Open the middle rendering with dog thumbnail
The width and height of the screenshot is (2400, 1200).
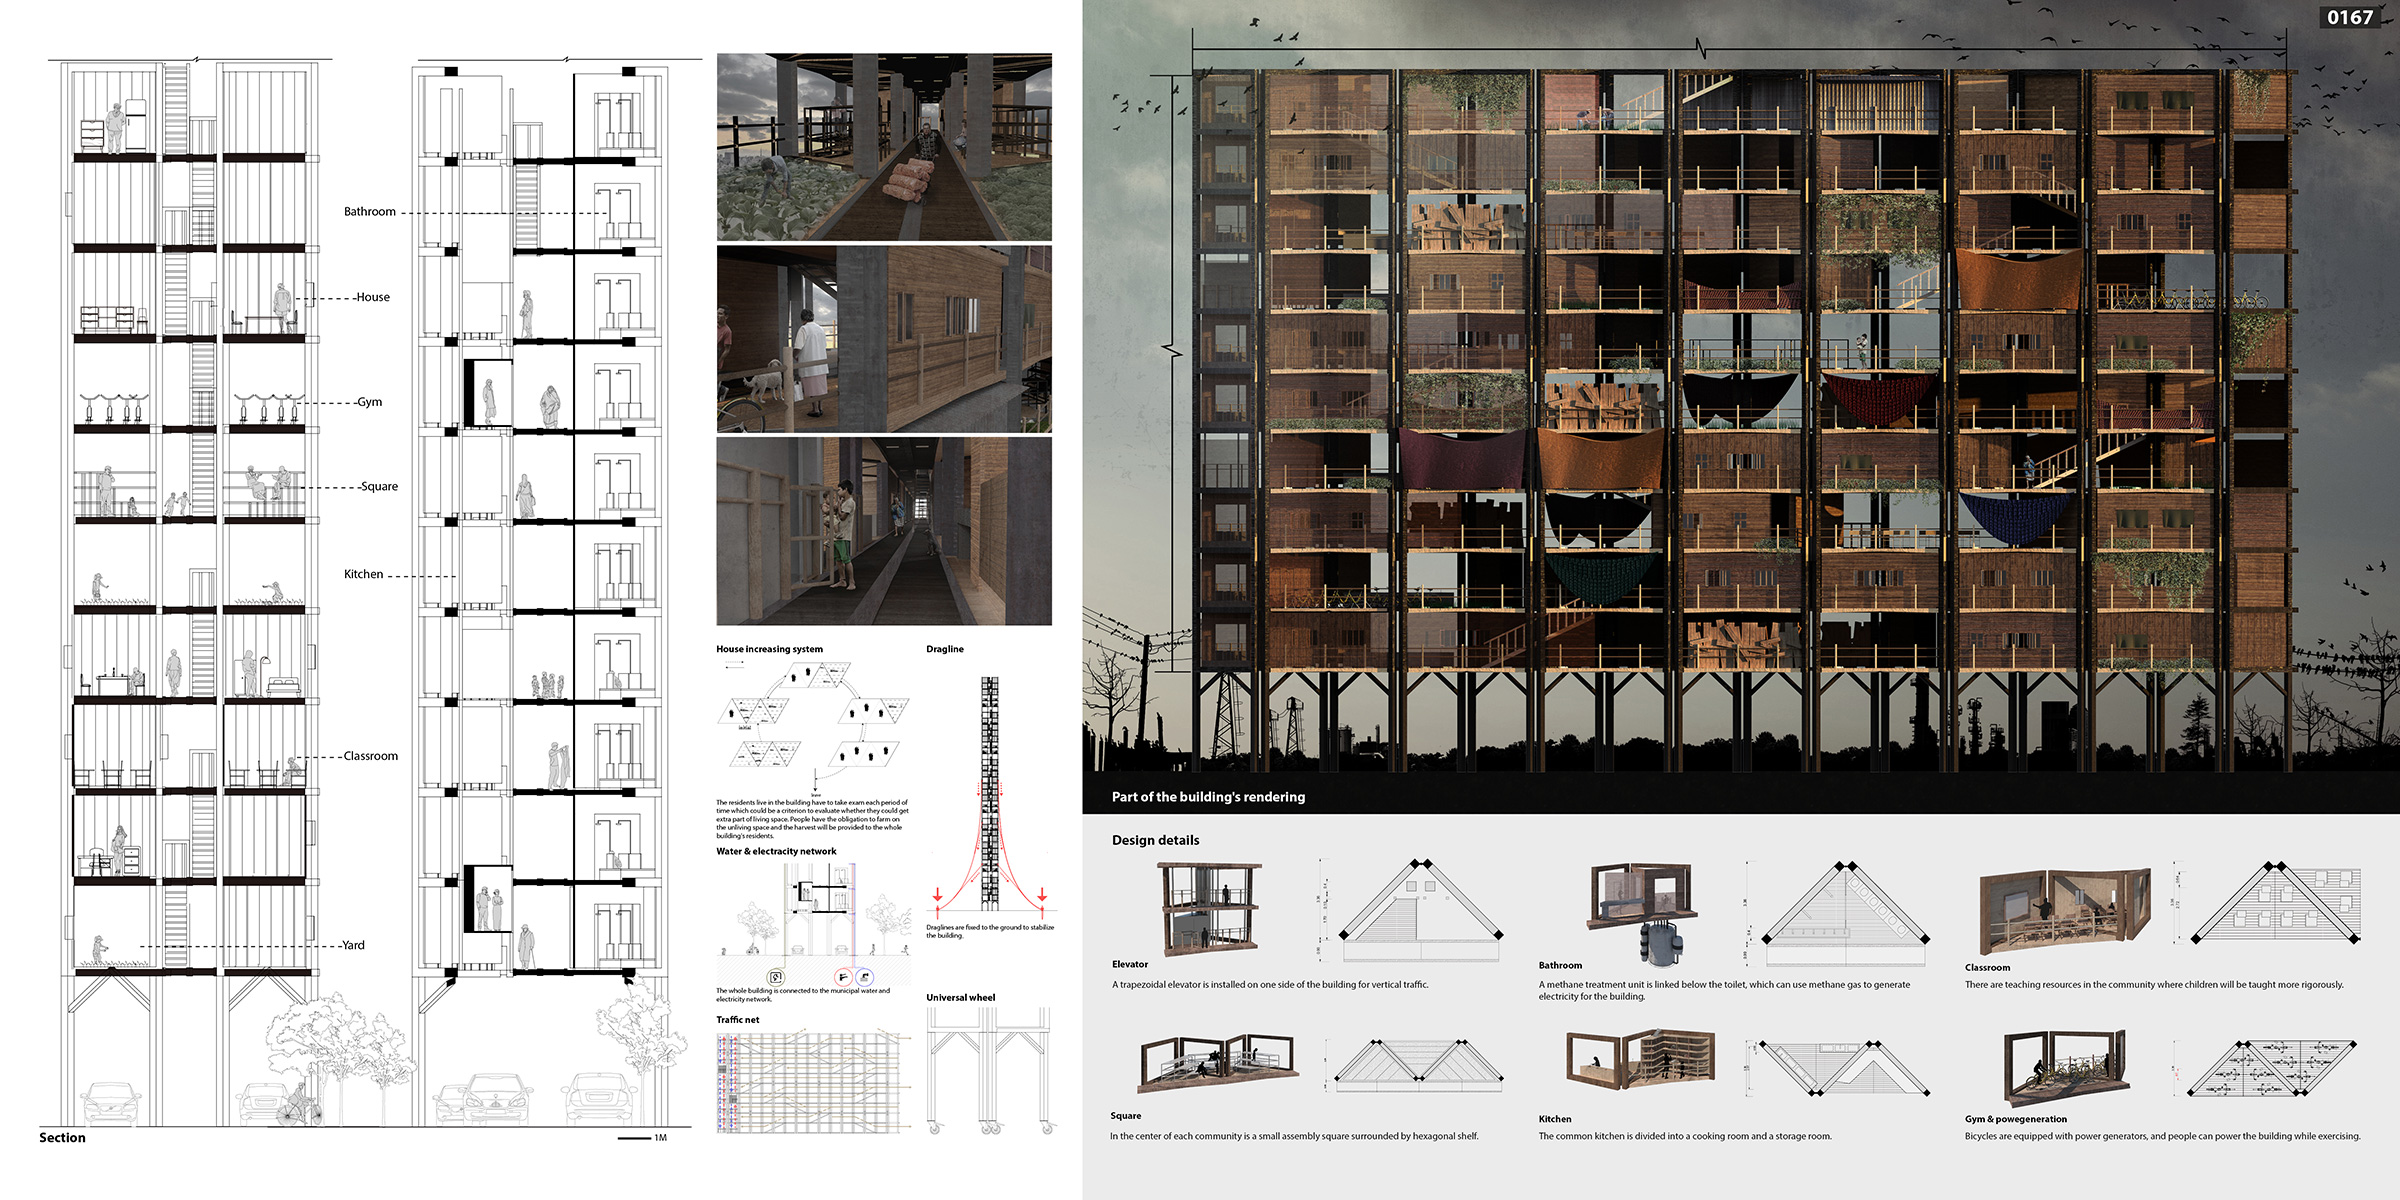(884, 339)
